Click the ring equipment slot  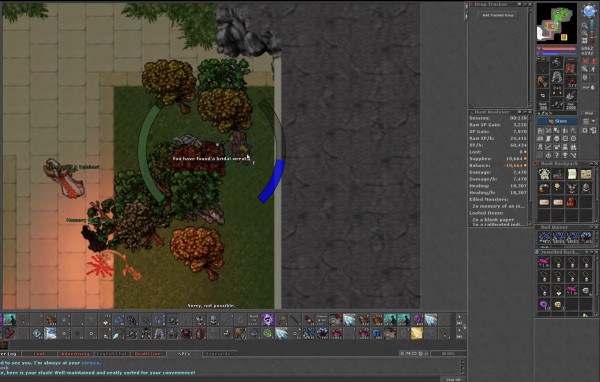coord(542,95)
